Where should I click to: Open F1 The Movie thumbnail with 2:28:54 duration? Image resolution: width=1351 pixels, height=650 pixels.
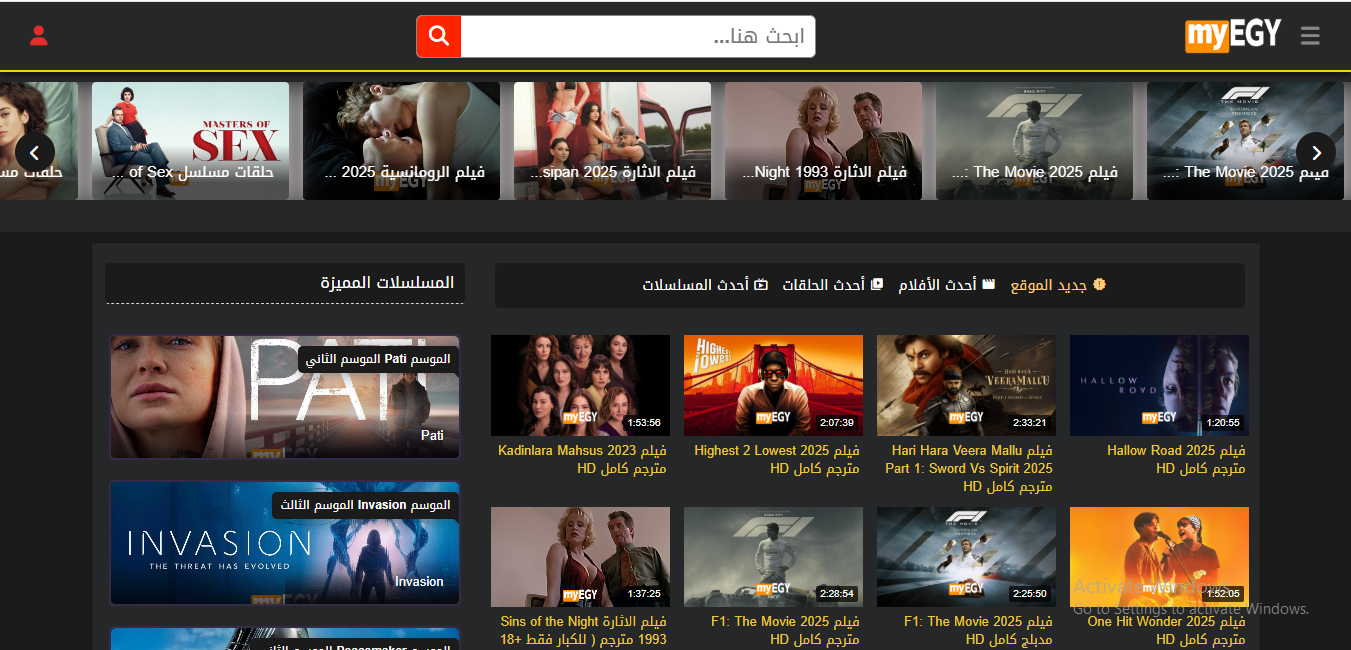point(773,557)
